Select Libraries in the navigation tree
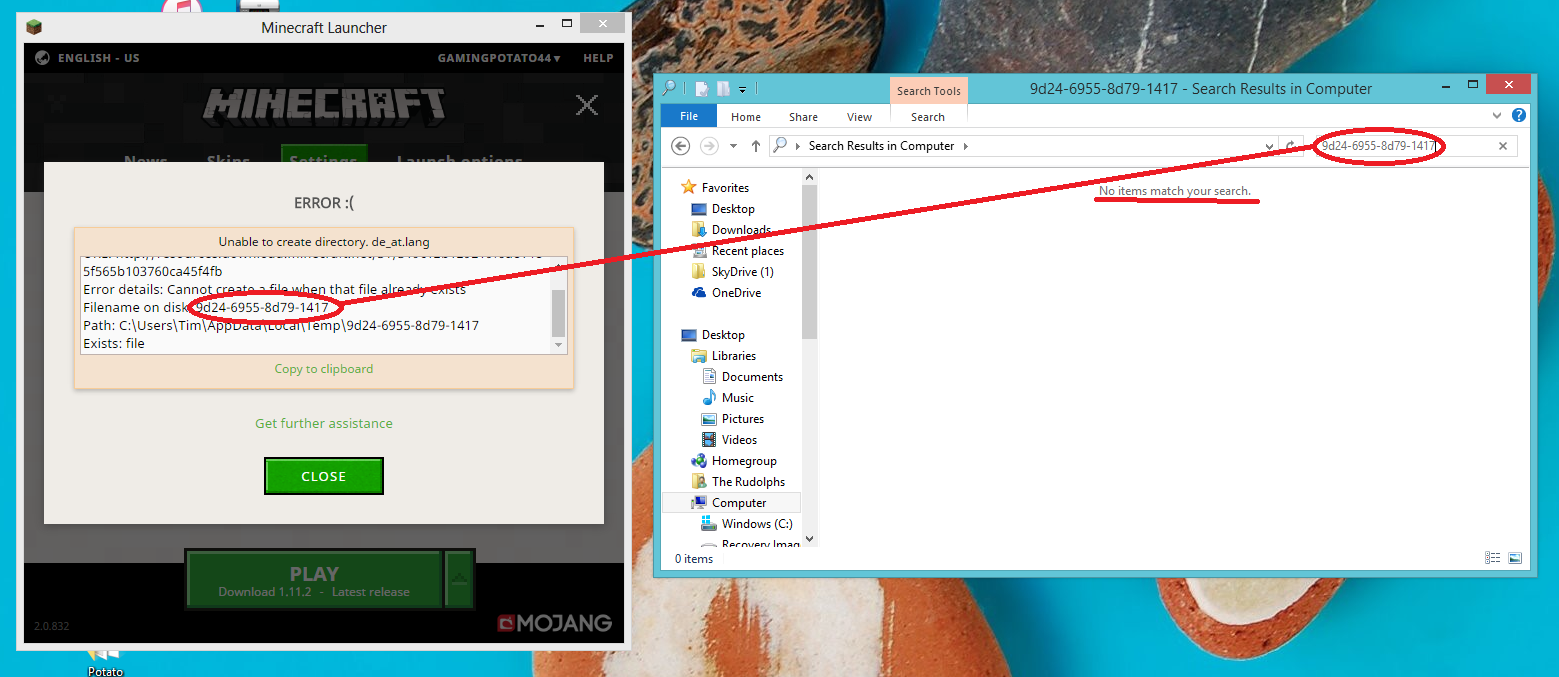The width and height of the screenshot is (1559, 677). 723,356
